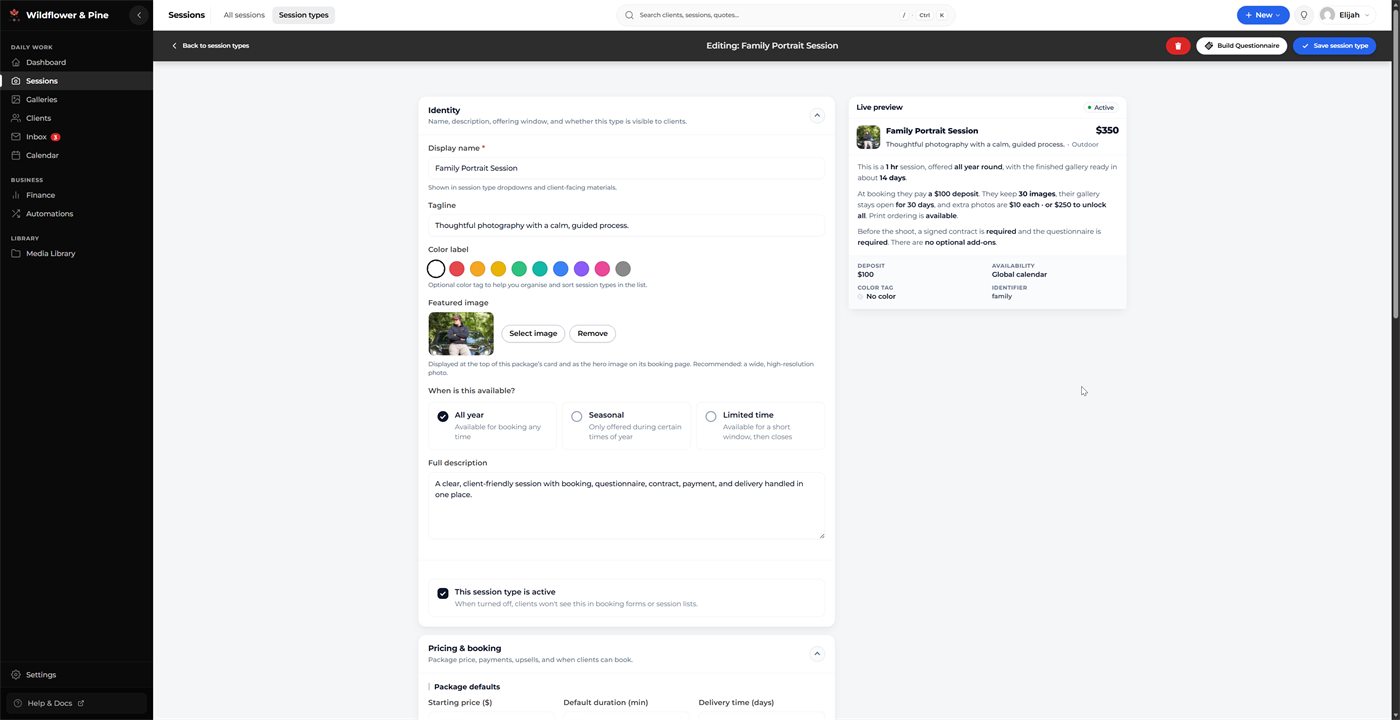Go to Sessions in the sidebar

pos(76,81)
